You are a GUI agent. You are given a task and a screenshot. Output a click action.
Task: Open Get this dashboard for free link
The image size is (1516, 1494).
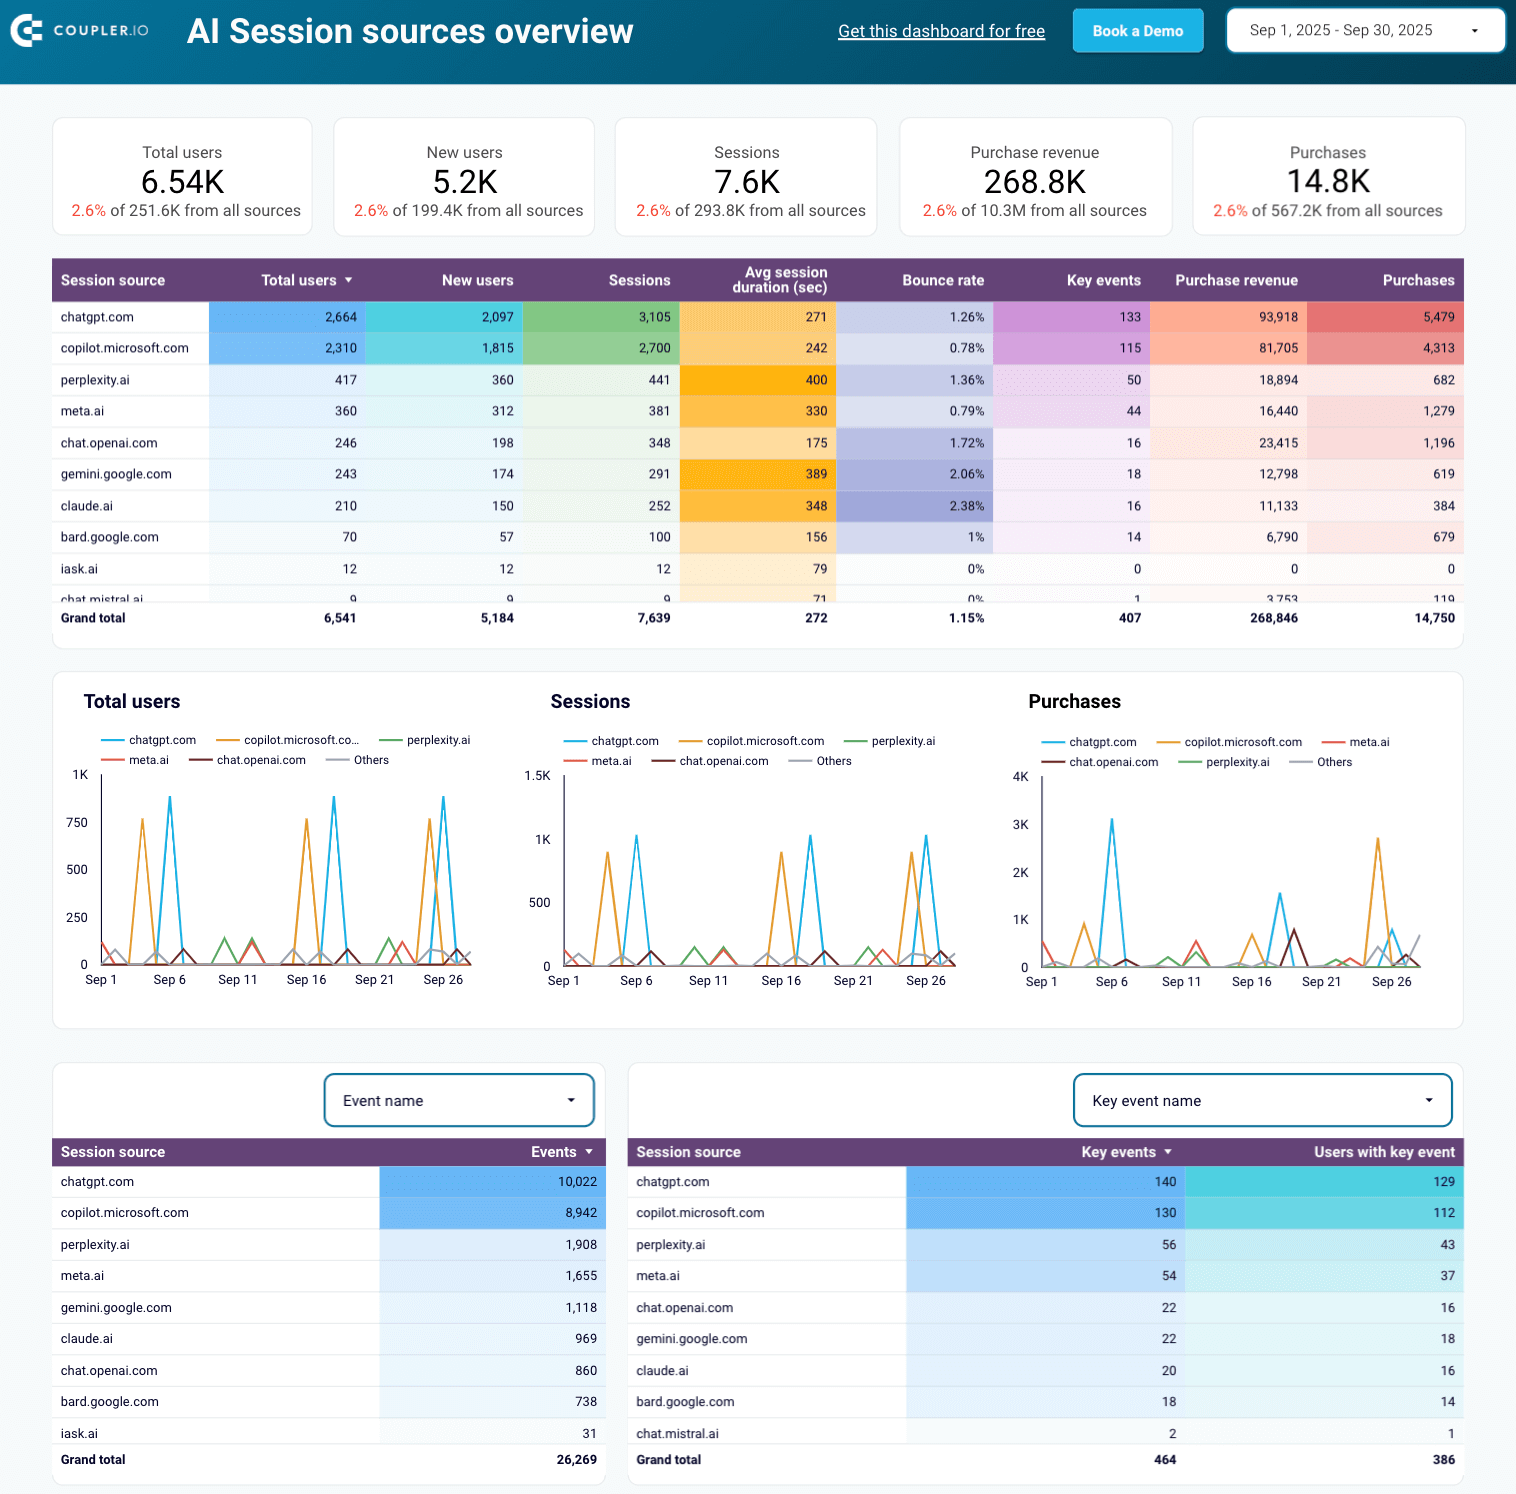[x=941, y=31]
